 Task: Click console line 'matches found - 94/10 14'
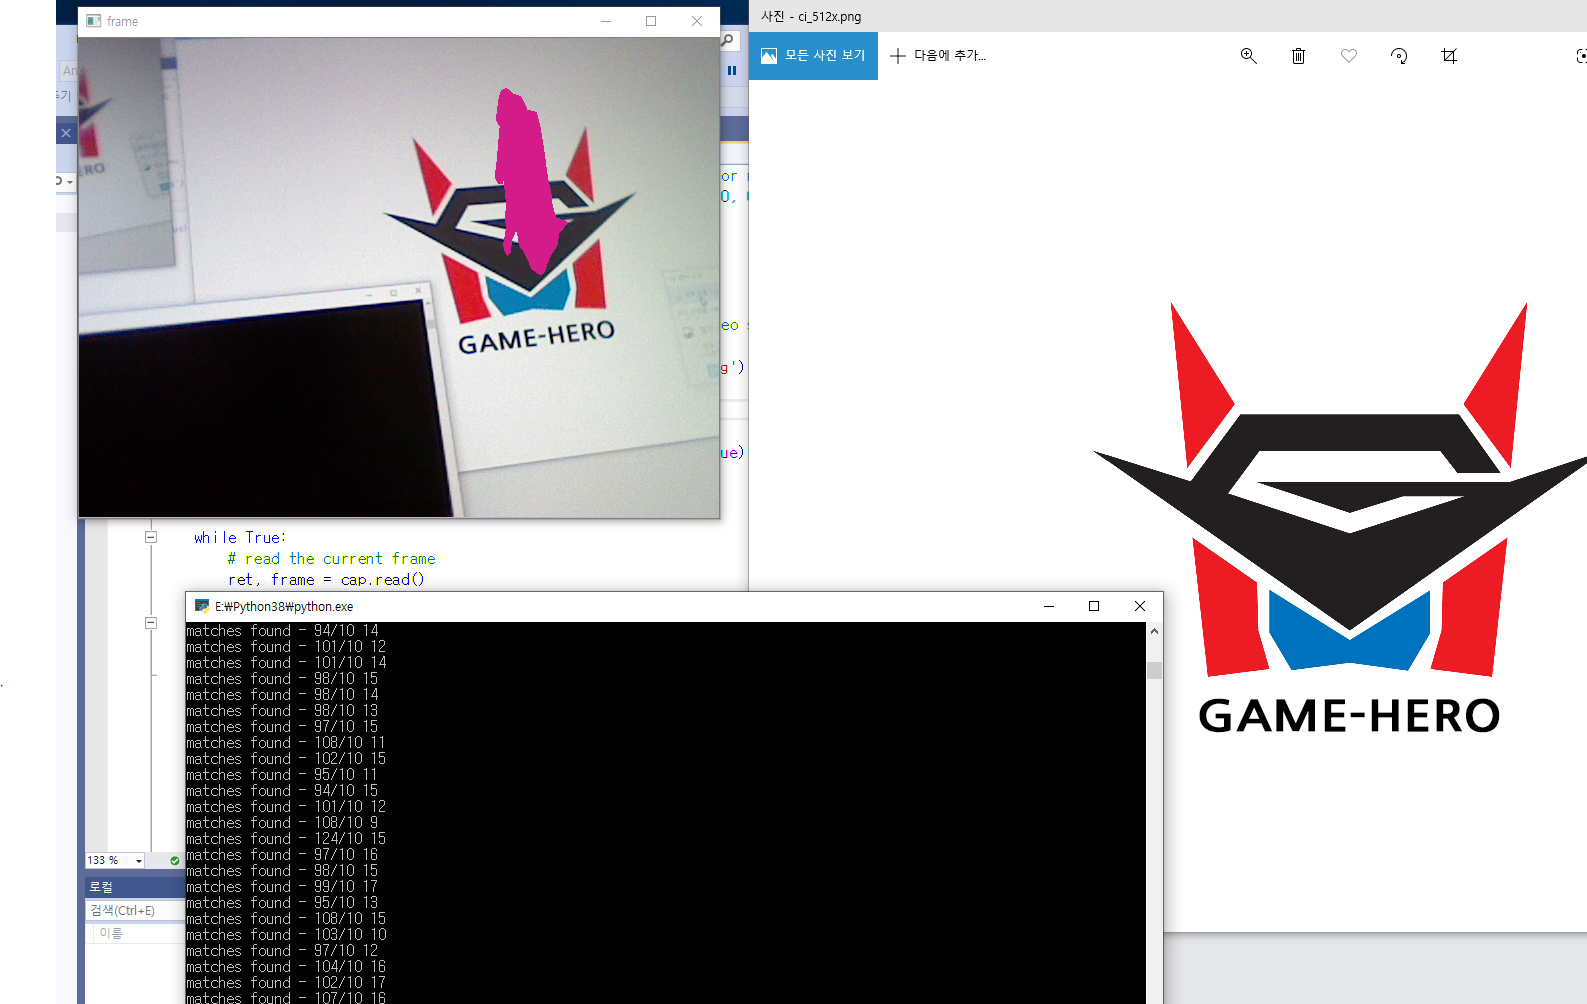pyautogui.click(x=282, y=630)
